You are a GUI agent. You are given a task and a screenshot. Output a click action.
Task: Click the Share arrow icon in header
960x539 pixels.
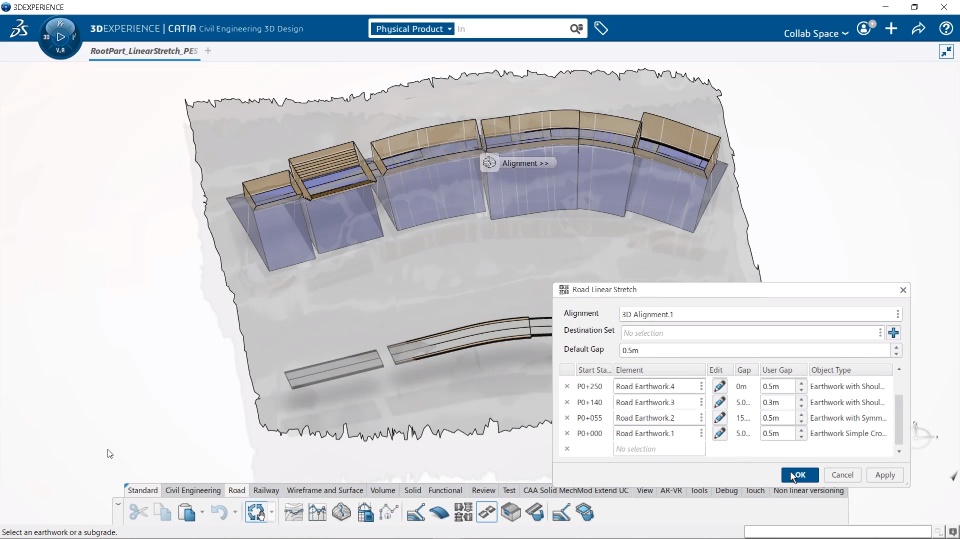coord(918,29)
